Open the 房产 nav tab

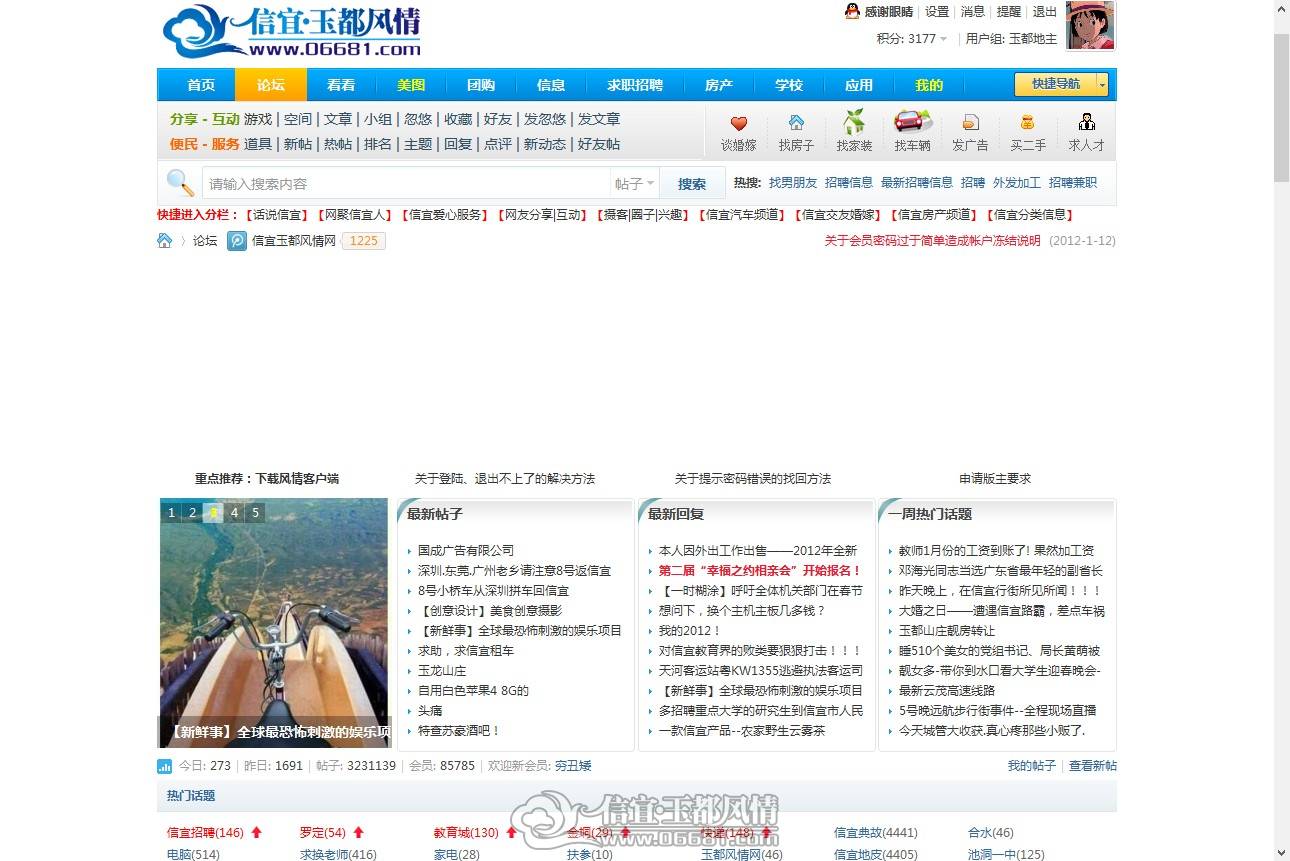point(719,85)
